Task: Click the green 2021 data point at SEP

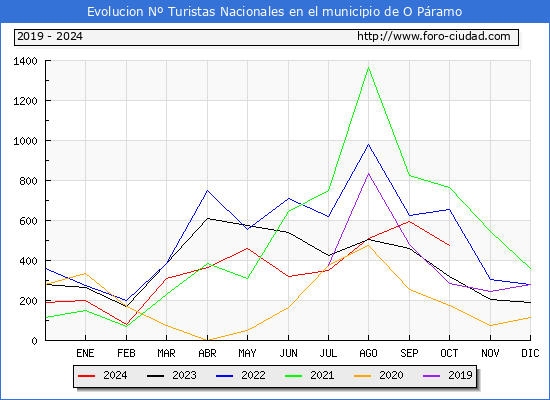Action: [x=409, y=175]
